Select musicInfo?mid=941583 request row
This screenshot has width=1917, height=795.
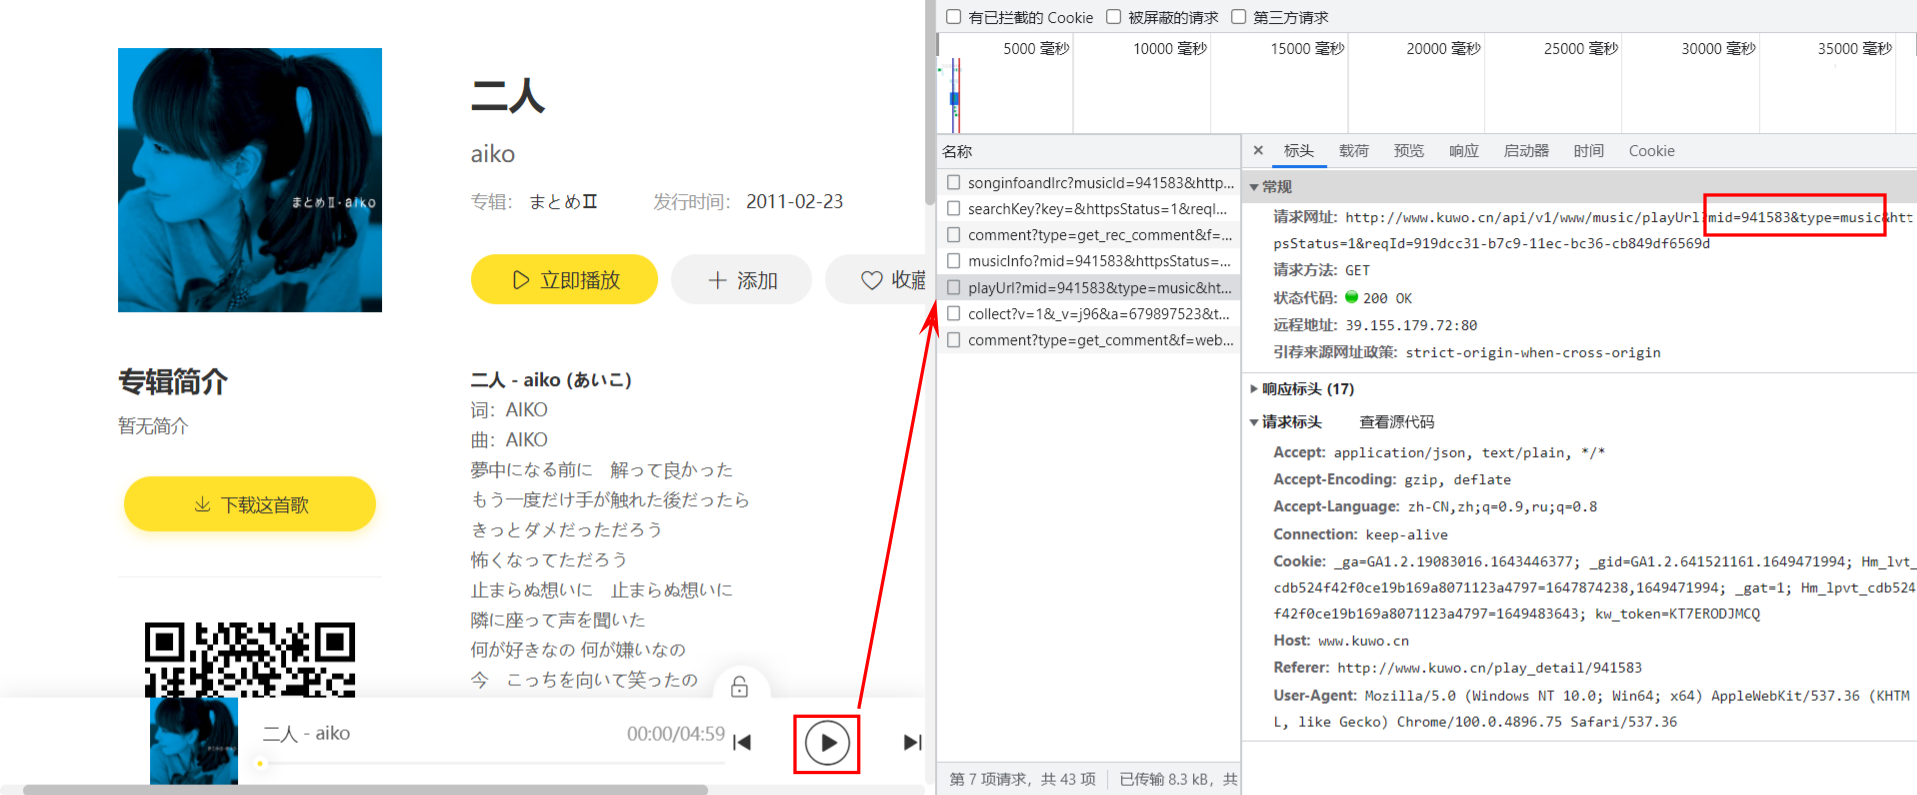point(1089,261)
